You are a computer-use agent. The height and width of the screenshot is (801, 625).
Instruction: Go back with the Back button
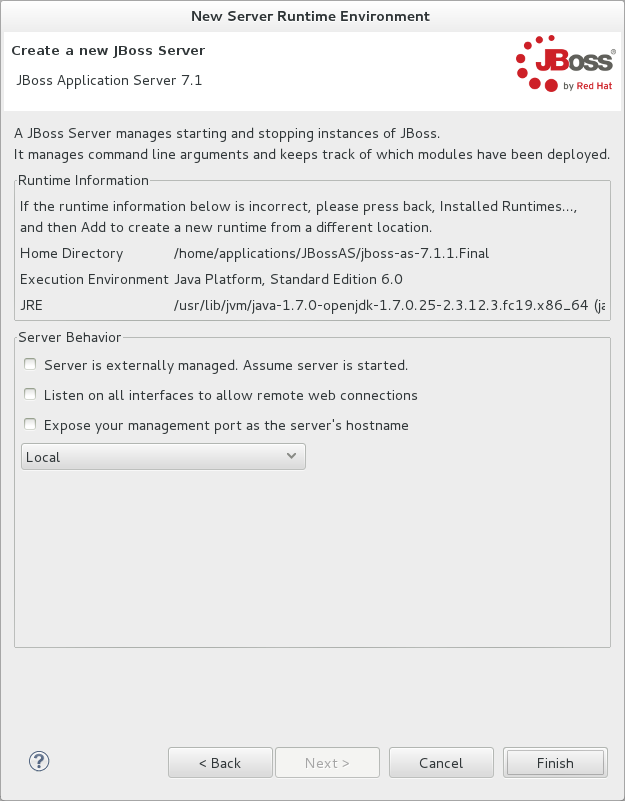[x=220, y=763]
